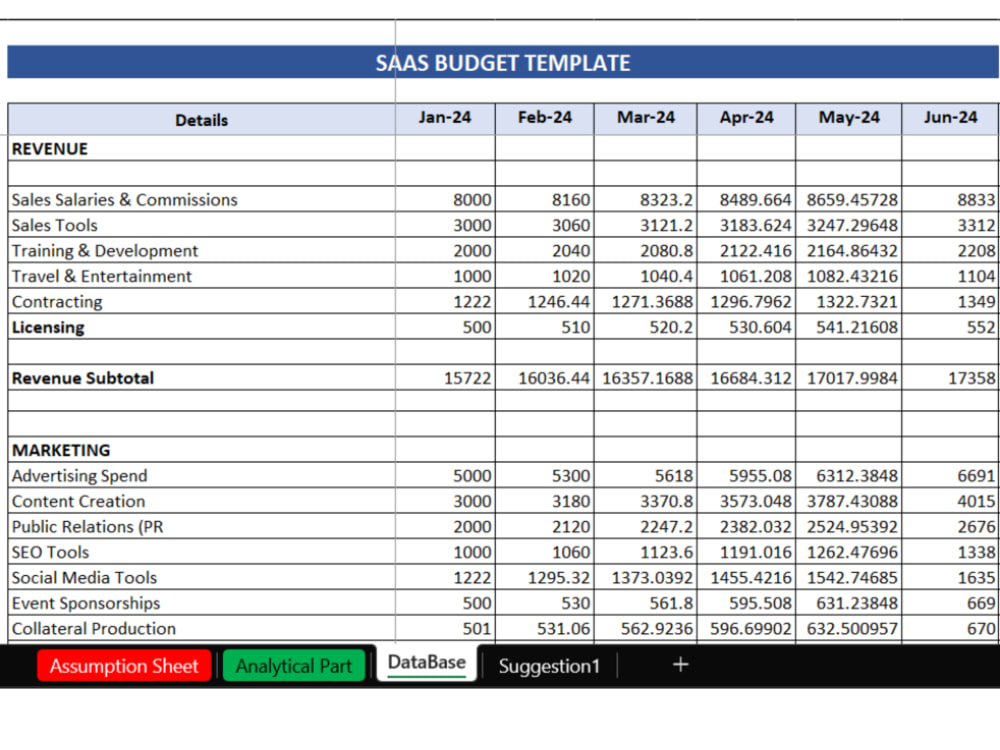Click the 1191.016 SEO Tools cell

click(x=746, y=552)
